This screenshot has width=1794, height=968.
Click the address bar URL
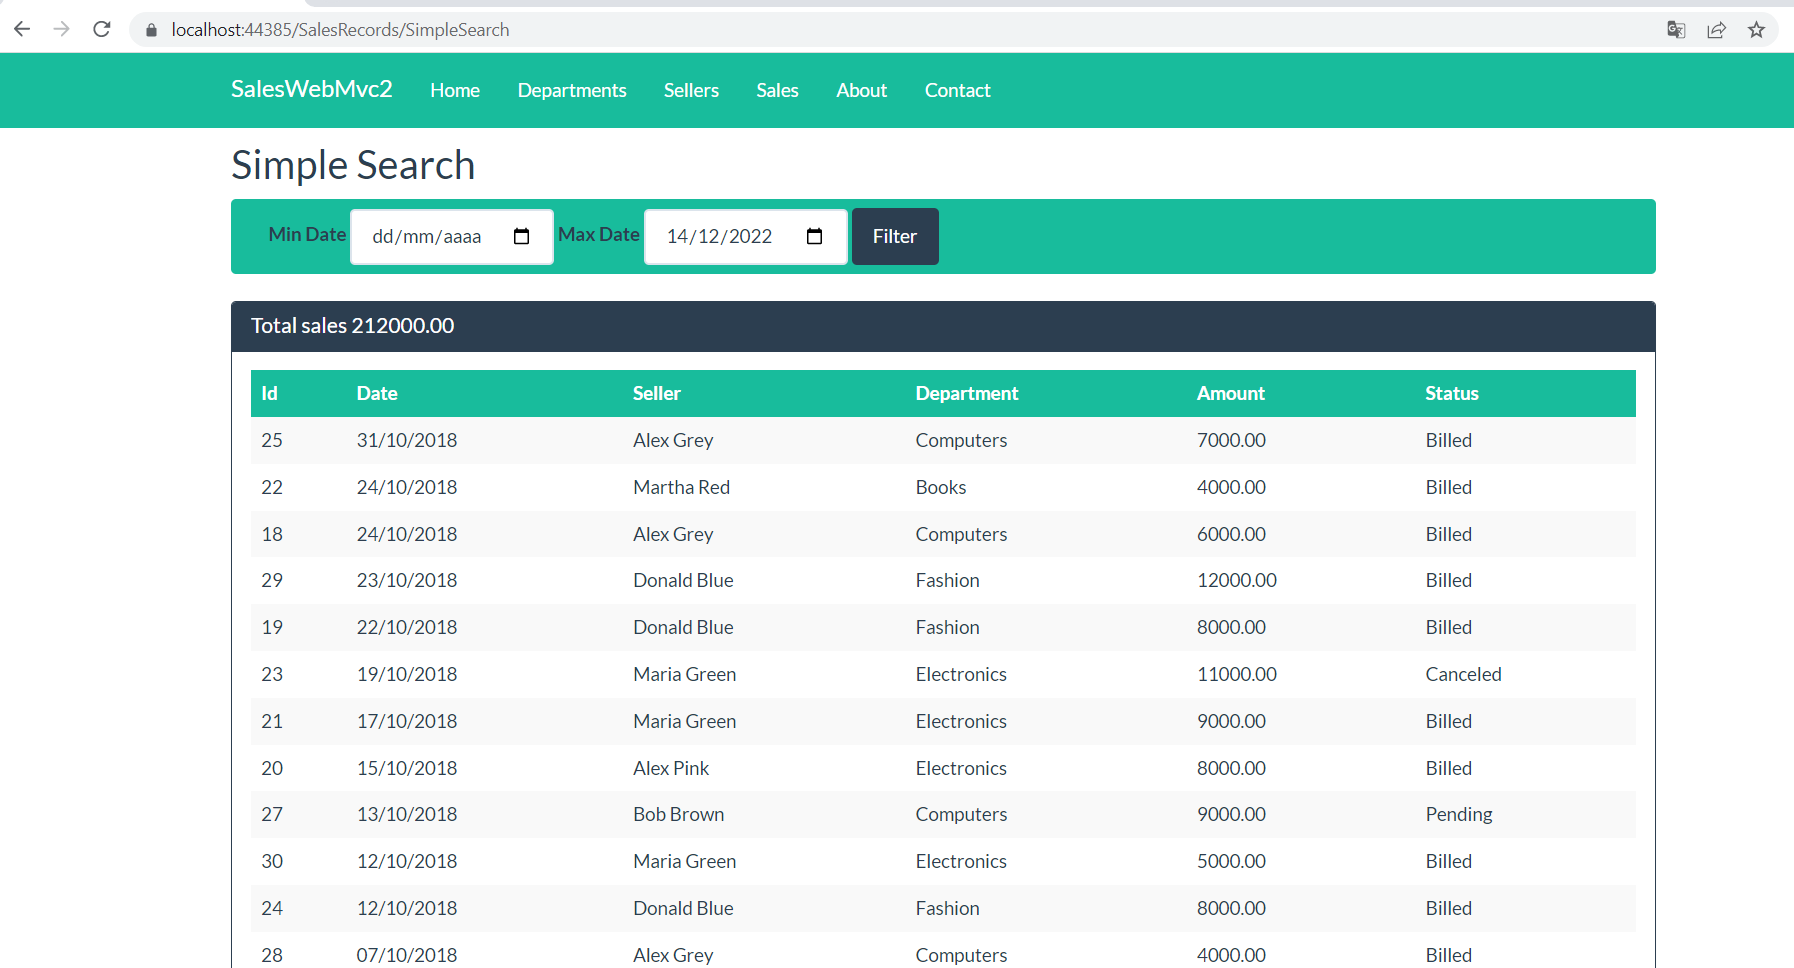(x=340, y=30)
